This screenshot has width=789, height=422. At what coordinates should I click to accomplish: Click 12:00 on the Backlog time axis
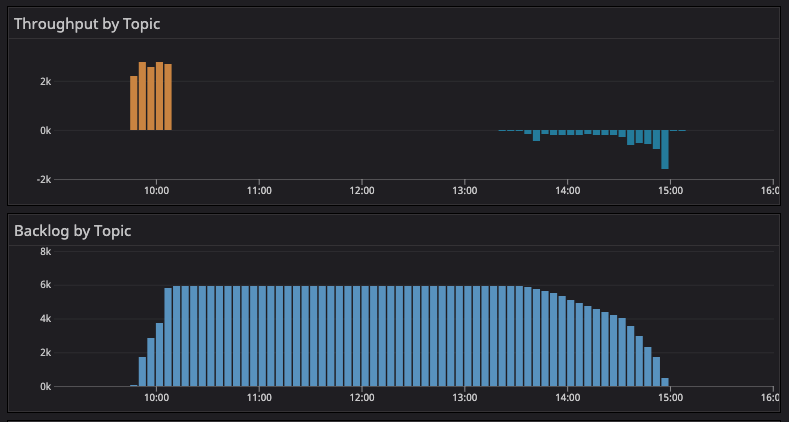coord(362,398)
